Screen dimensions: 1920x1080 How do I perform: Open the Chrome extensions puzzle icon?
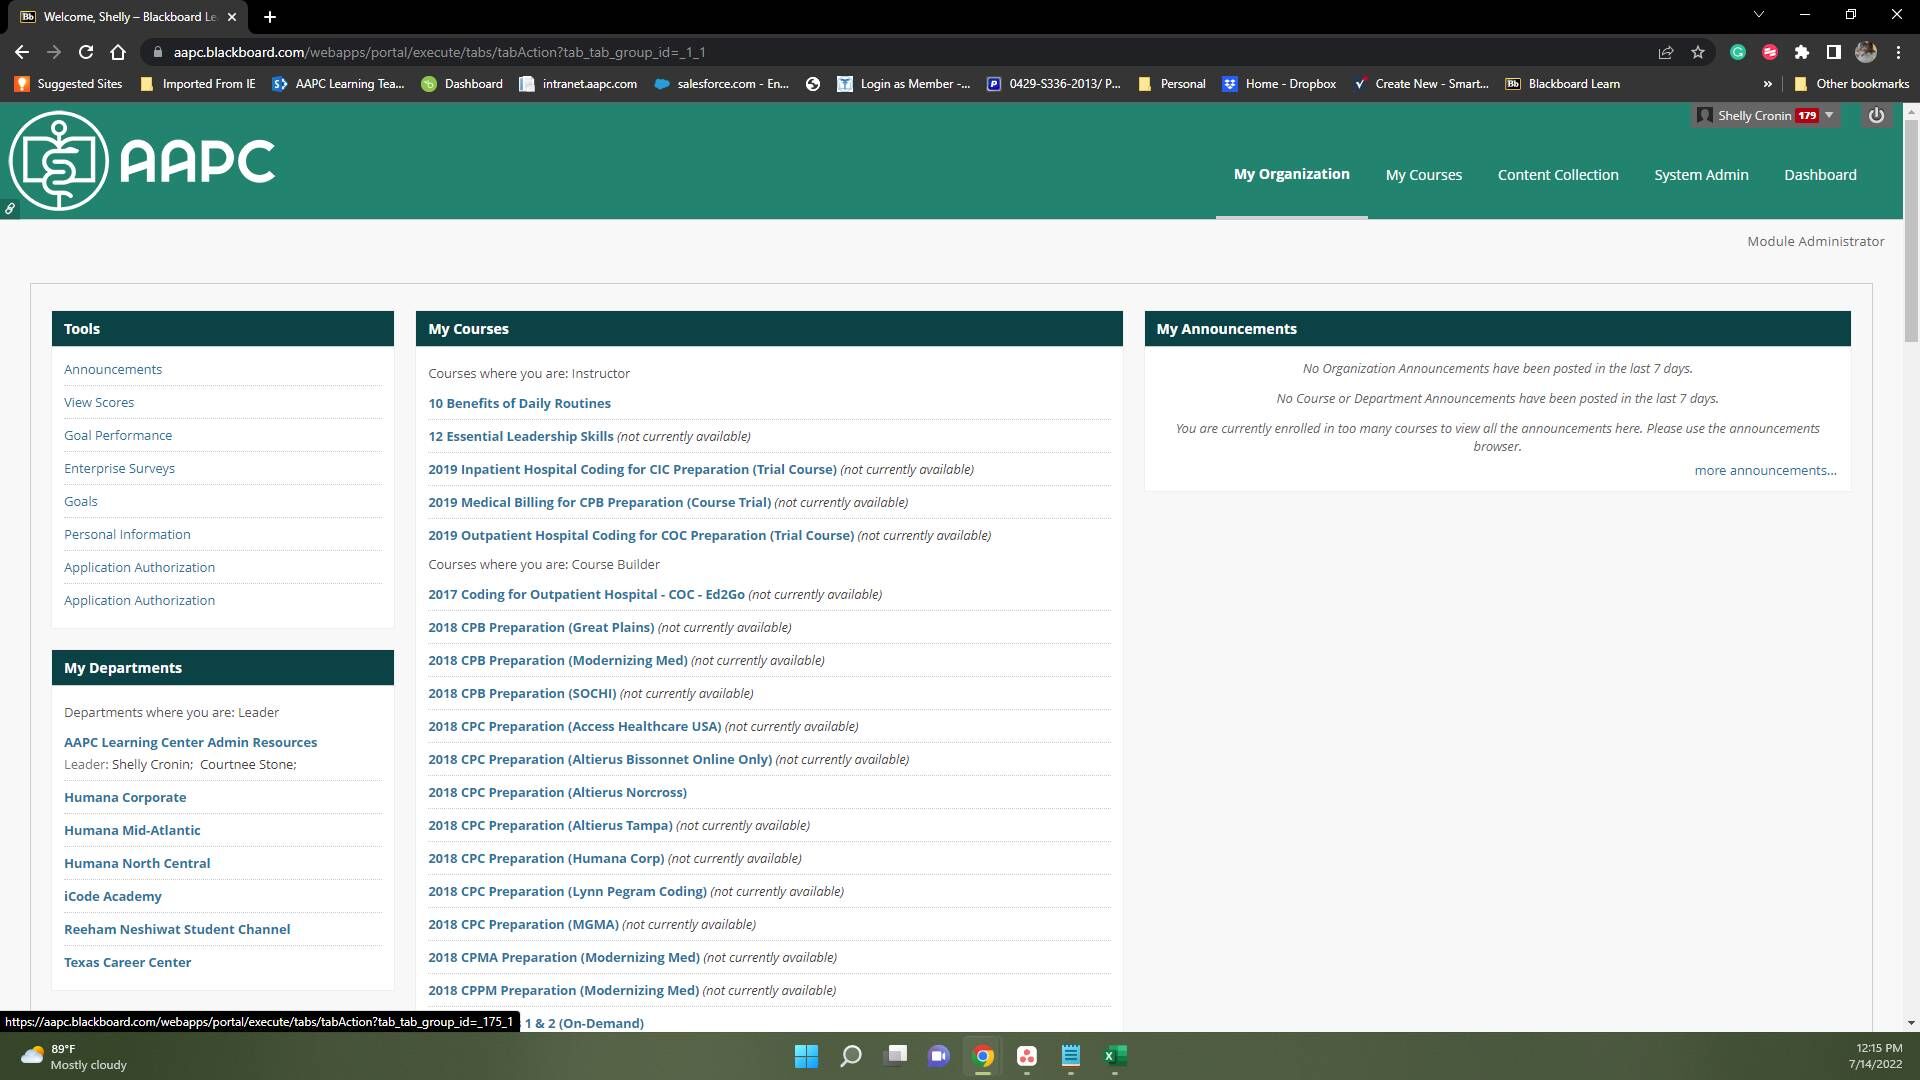(x=1802, y=52)
